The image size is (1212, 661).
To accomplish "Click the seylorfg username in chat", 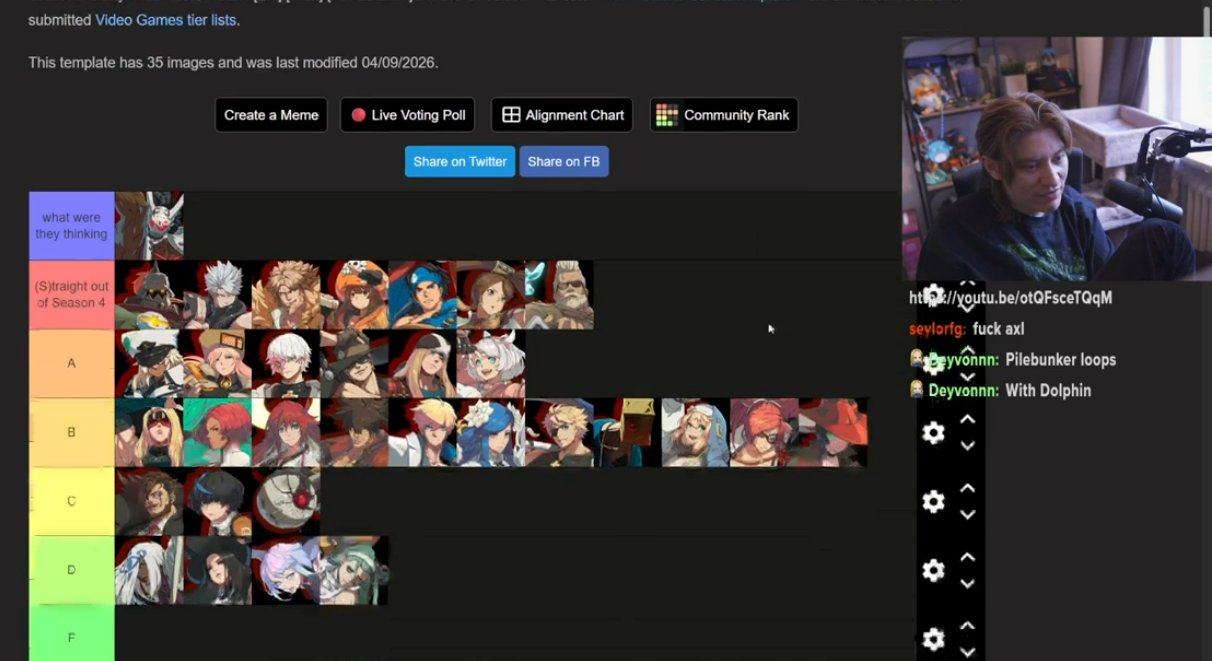I will (938, 329).
